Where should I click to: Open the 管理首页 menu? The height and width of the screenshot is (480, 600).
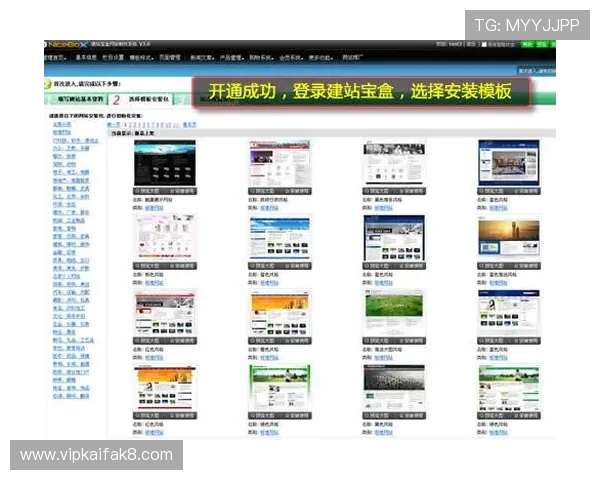click(x=56, y=57)
